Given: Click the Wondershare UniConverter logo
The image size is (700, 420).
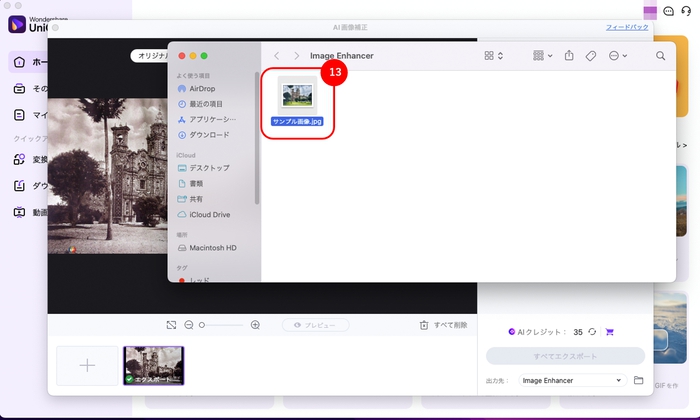Looking at the screenshot, I should [17, 25].
